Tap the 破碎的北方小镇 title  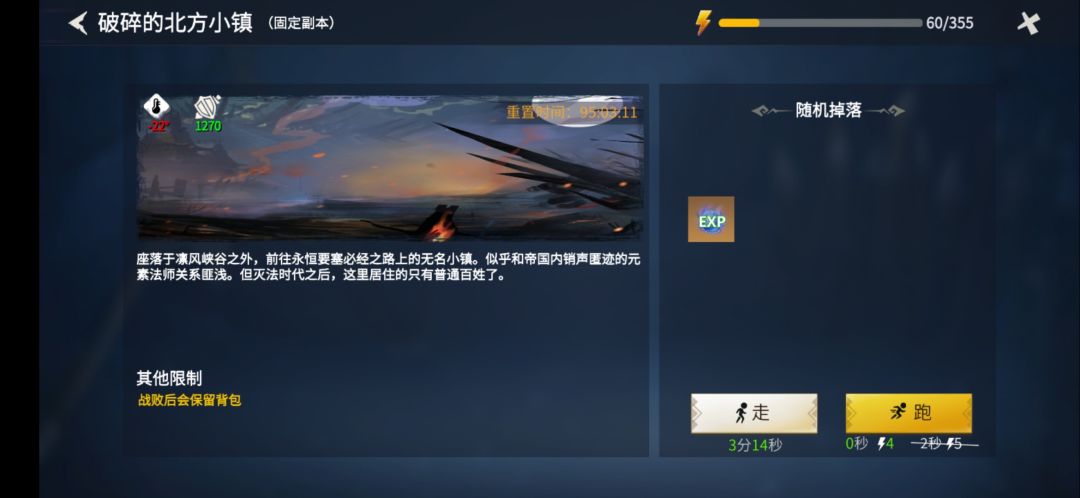tap(175, 23)
